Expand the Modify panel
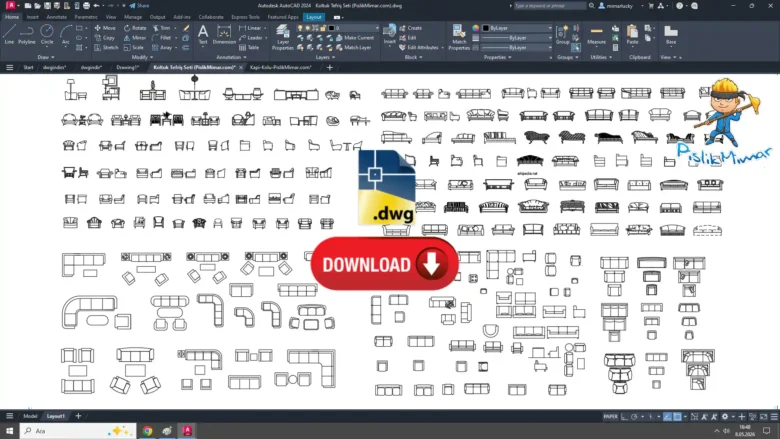780x439 pixels. point(142,57)
